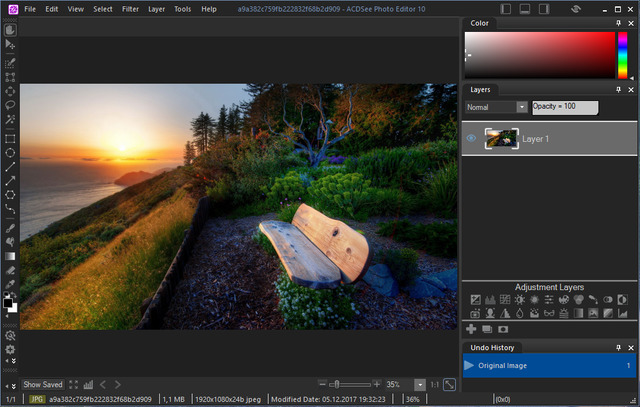Expand the toolbar overflow chevrons
Image resolution: width=640 pixels, height=407 pixels.
13,361
